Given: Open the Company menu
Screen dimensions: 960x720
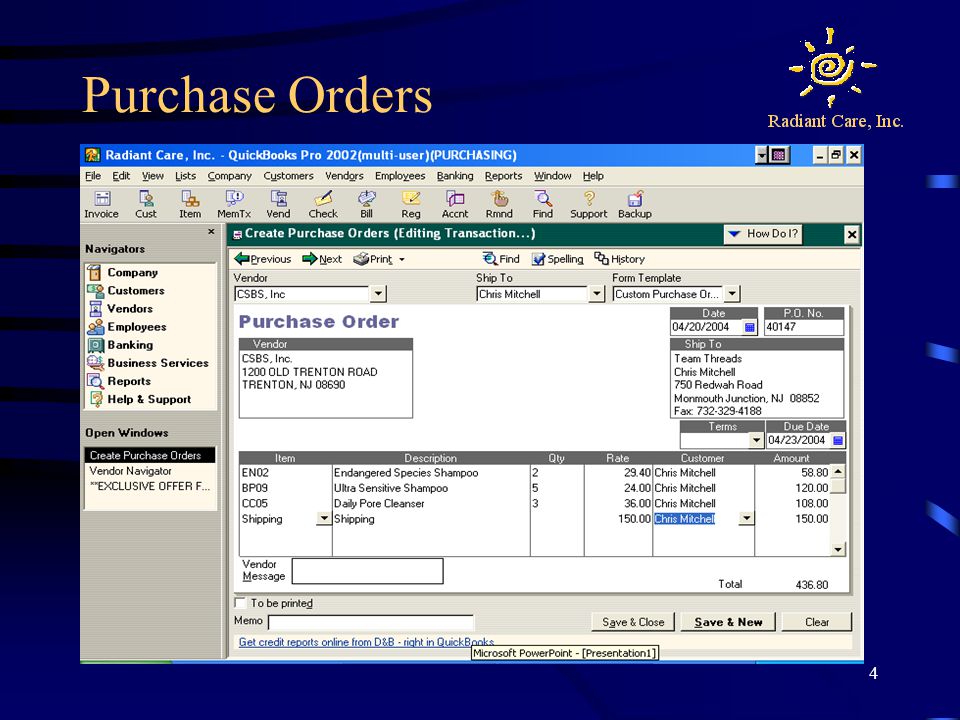Looking at the screenshot, I should tap(230, 176).
